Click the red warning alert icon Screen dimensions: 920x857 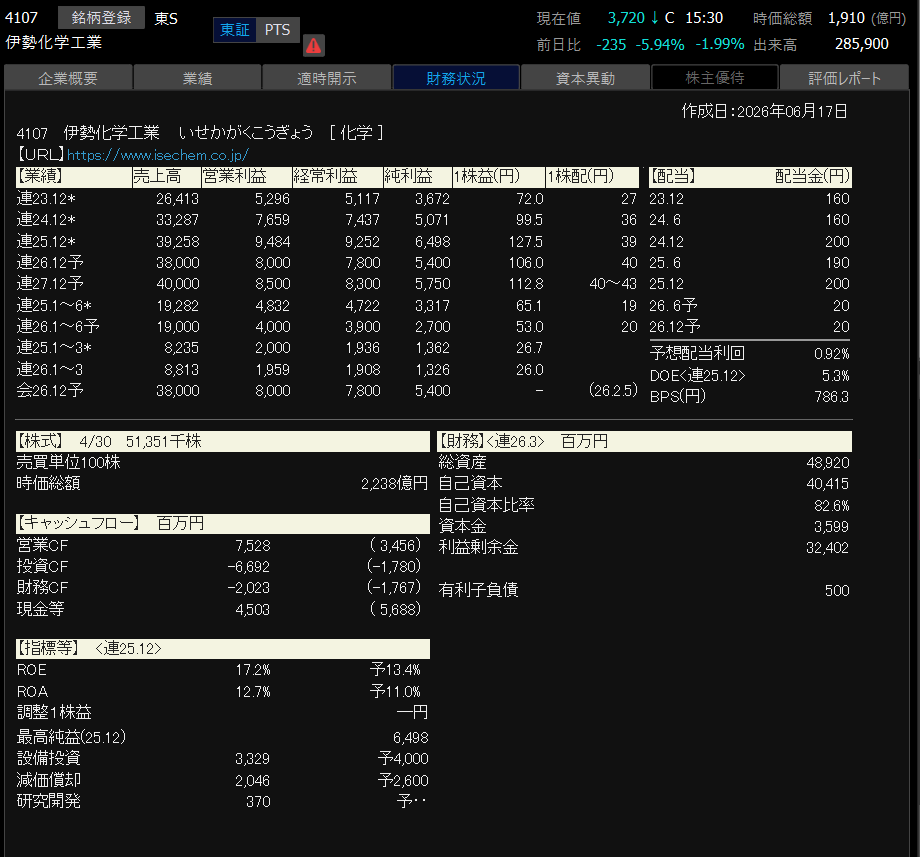(314, 45)
